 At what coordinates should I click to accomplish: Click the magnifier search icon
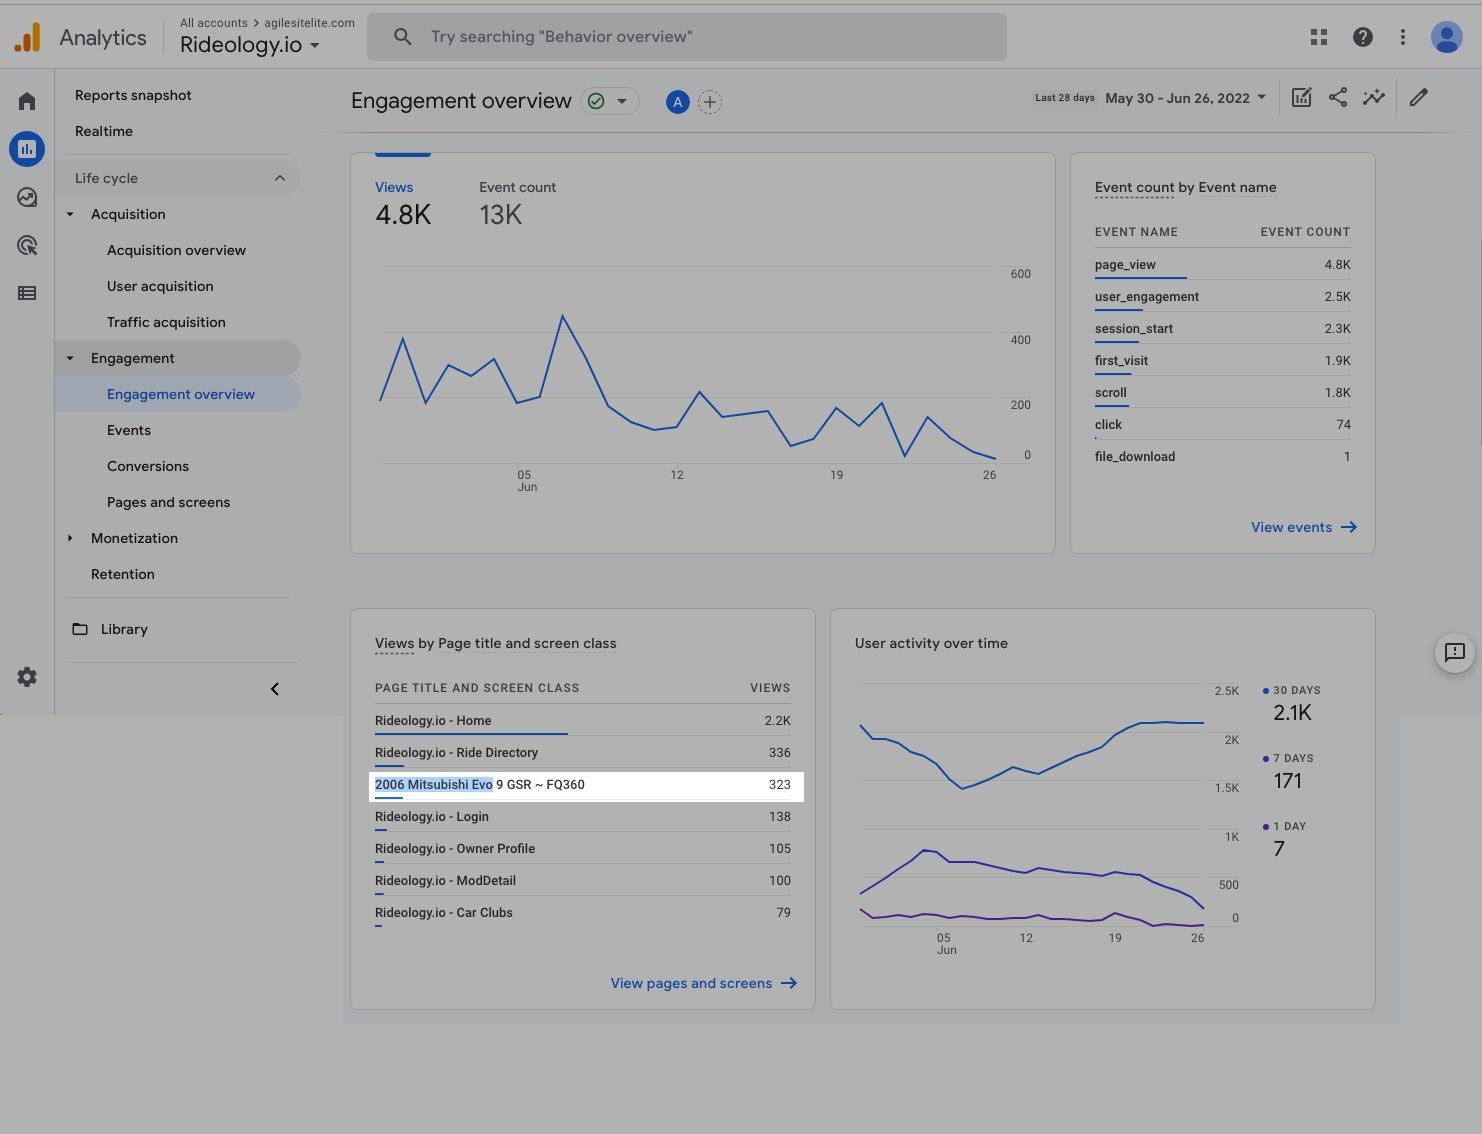pyautogui.click(x=402, y=37)
